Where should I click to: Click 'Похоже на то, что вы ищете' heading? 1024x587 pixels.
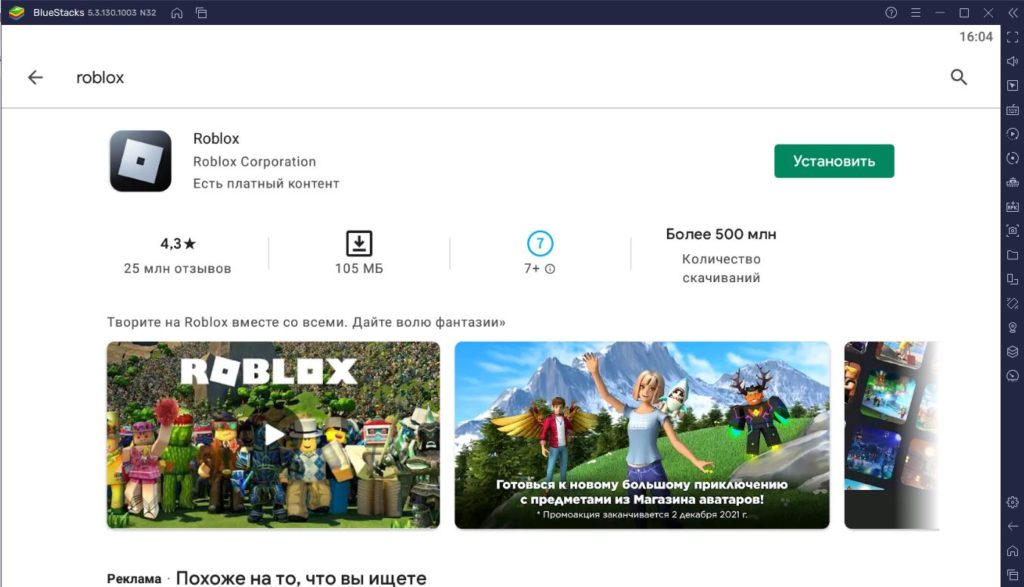301,578
